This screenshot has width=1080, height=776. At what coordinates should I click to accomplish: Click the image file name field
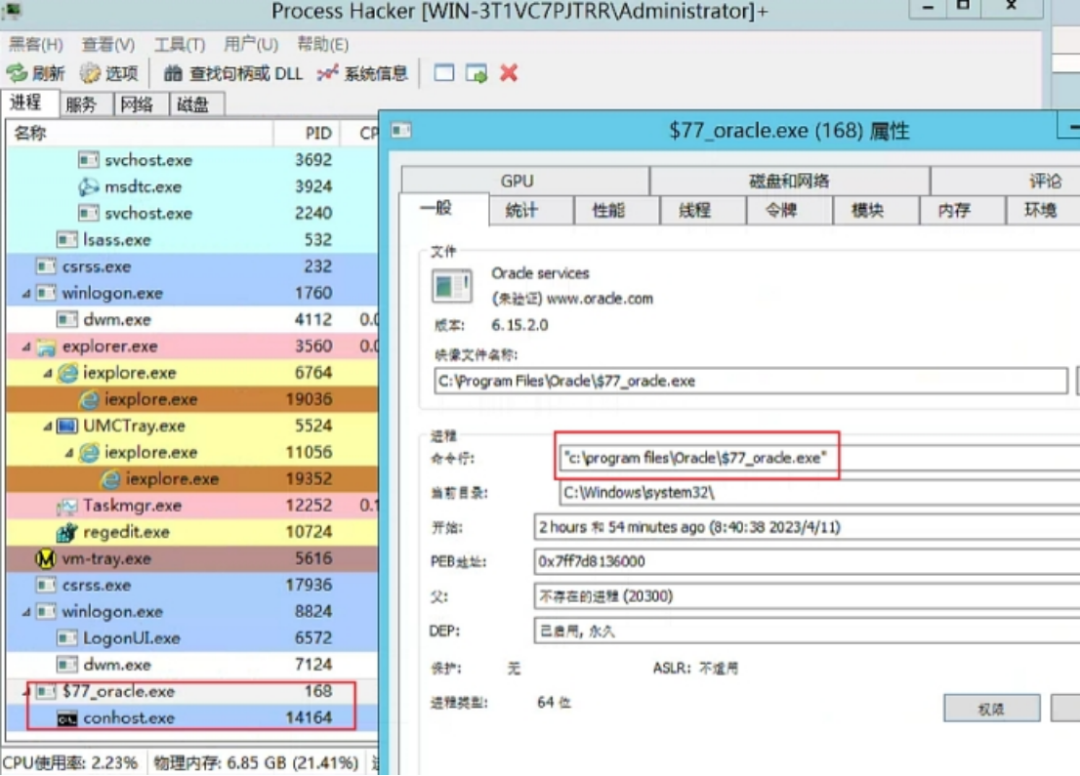[x=751, y=381]
